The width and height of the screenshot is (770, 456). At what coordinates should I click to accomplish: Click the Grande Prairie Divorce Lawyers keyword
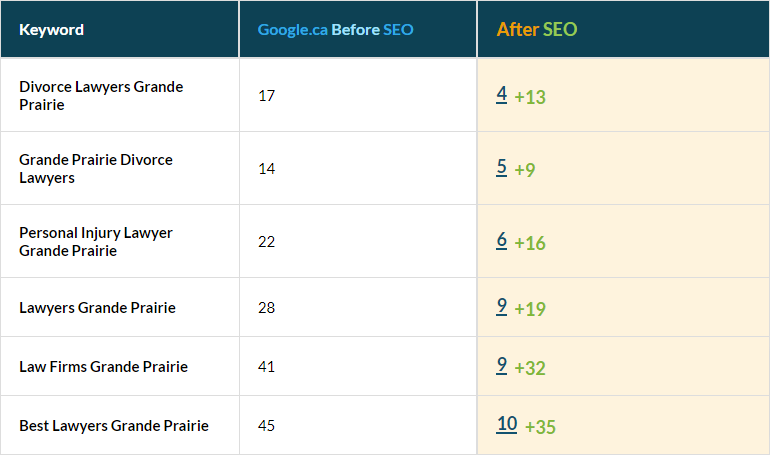point(96,168)
